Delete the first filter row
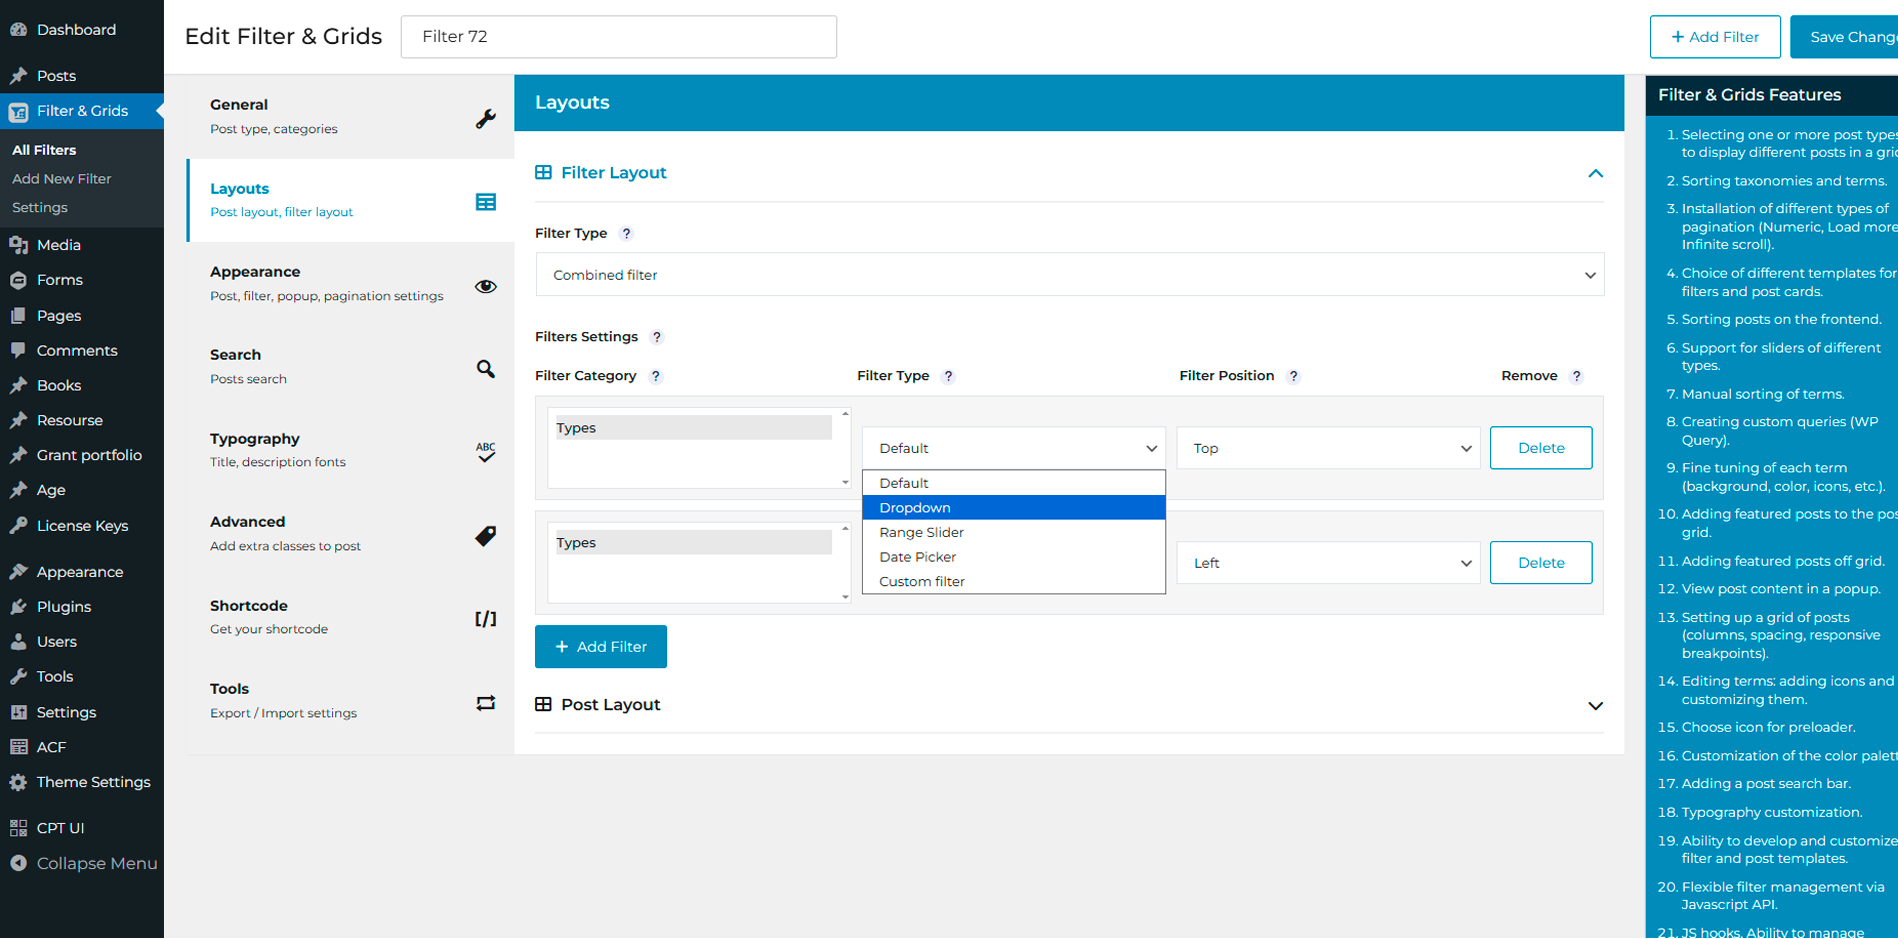The image size is (1898, 939). (1540, 448)
